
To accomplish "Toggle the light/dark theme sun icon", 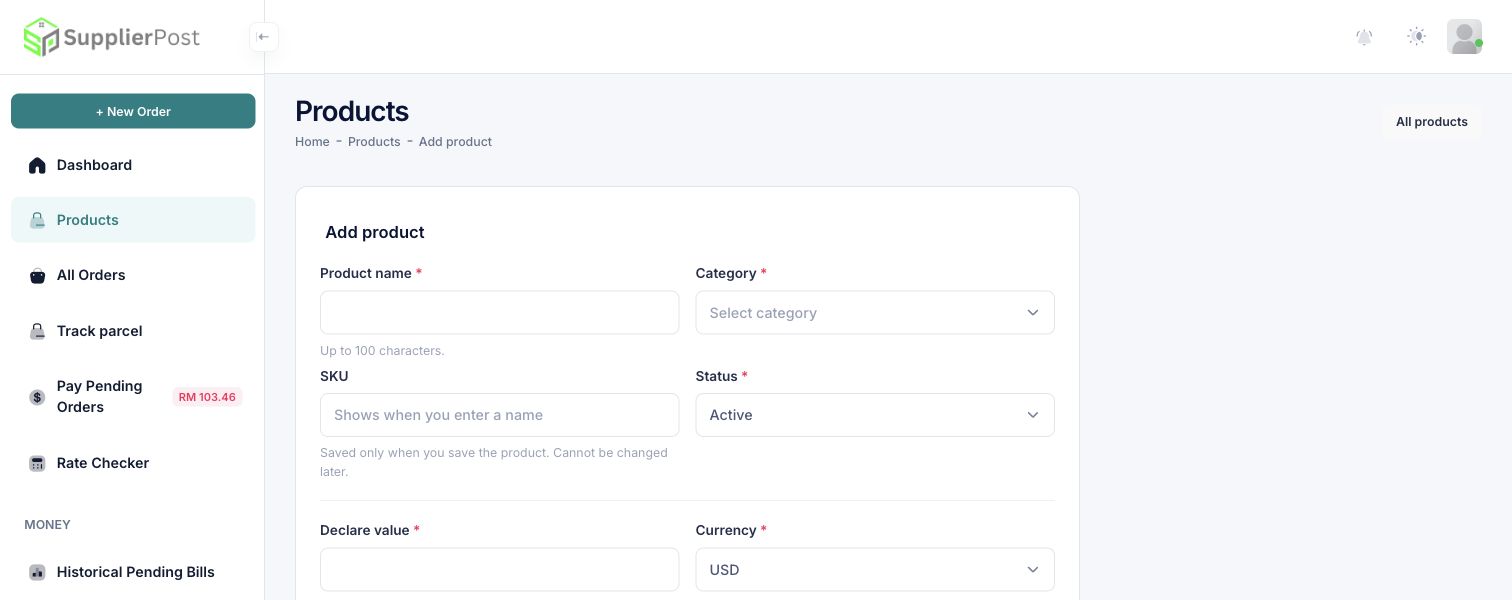I will [1416, 37].
